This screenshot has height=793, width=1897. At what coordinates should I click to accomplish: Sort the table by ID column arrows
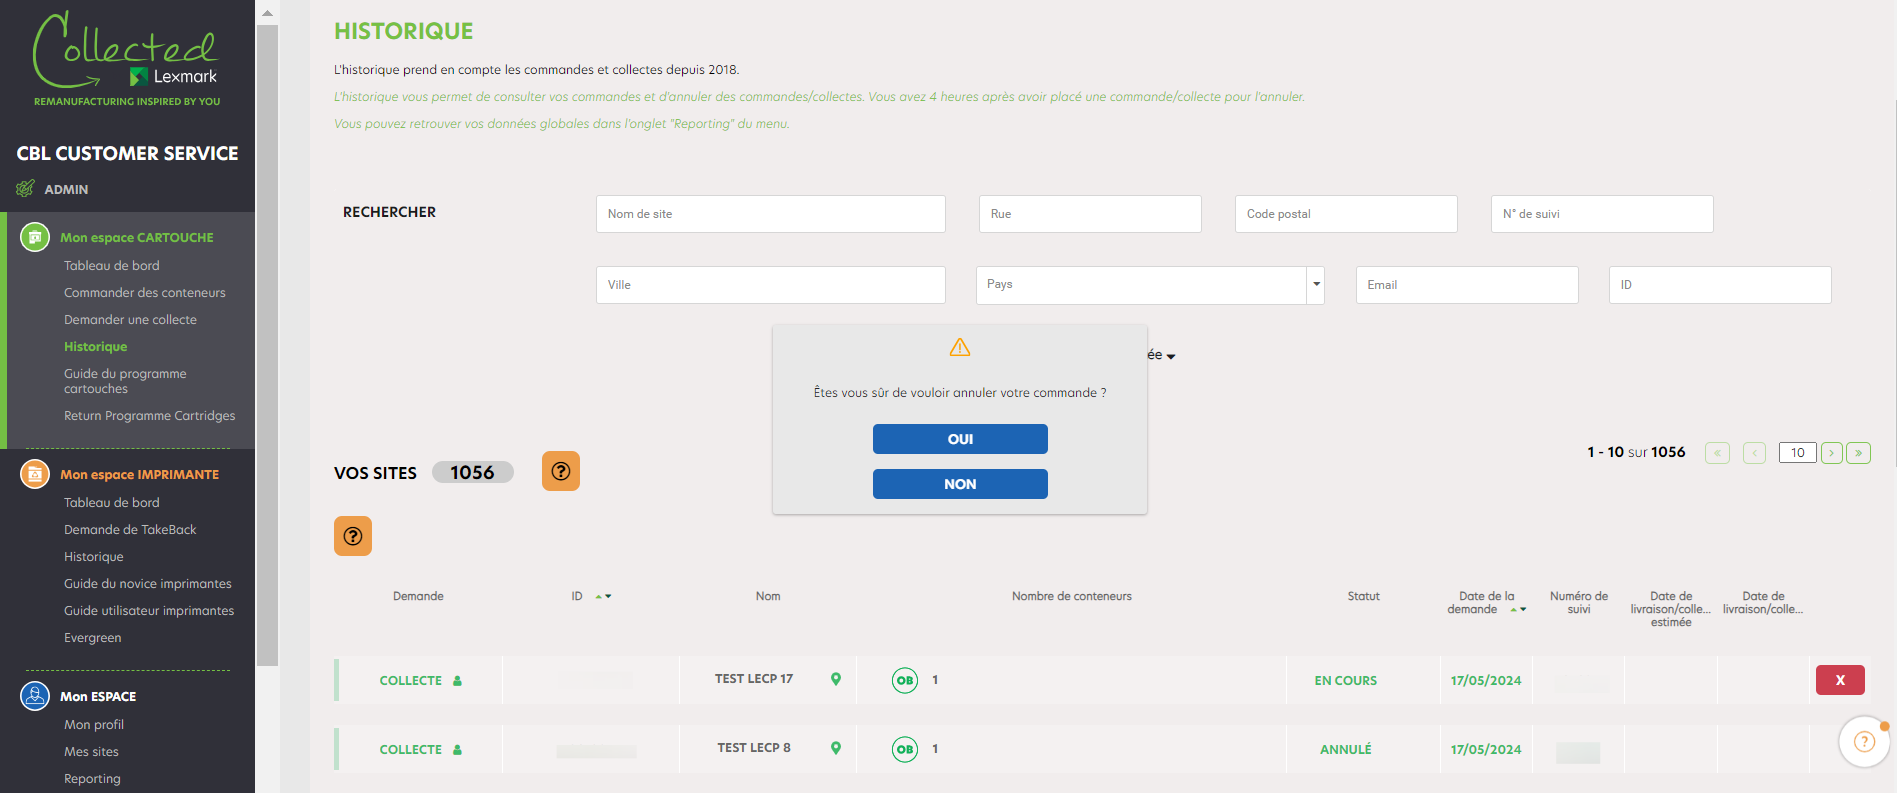tap(604, 596)
